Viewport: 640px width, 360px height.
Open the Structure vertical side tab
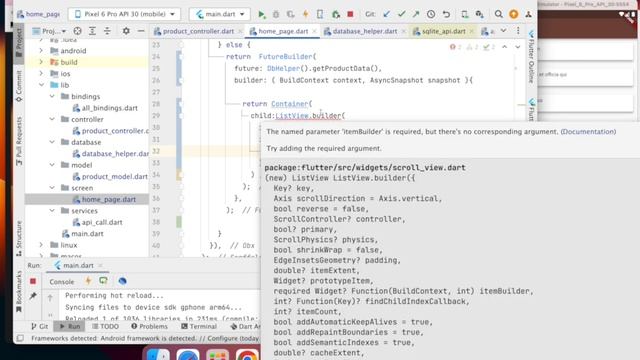(19, 238)
